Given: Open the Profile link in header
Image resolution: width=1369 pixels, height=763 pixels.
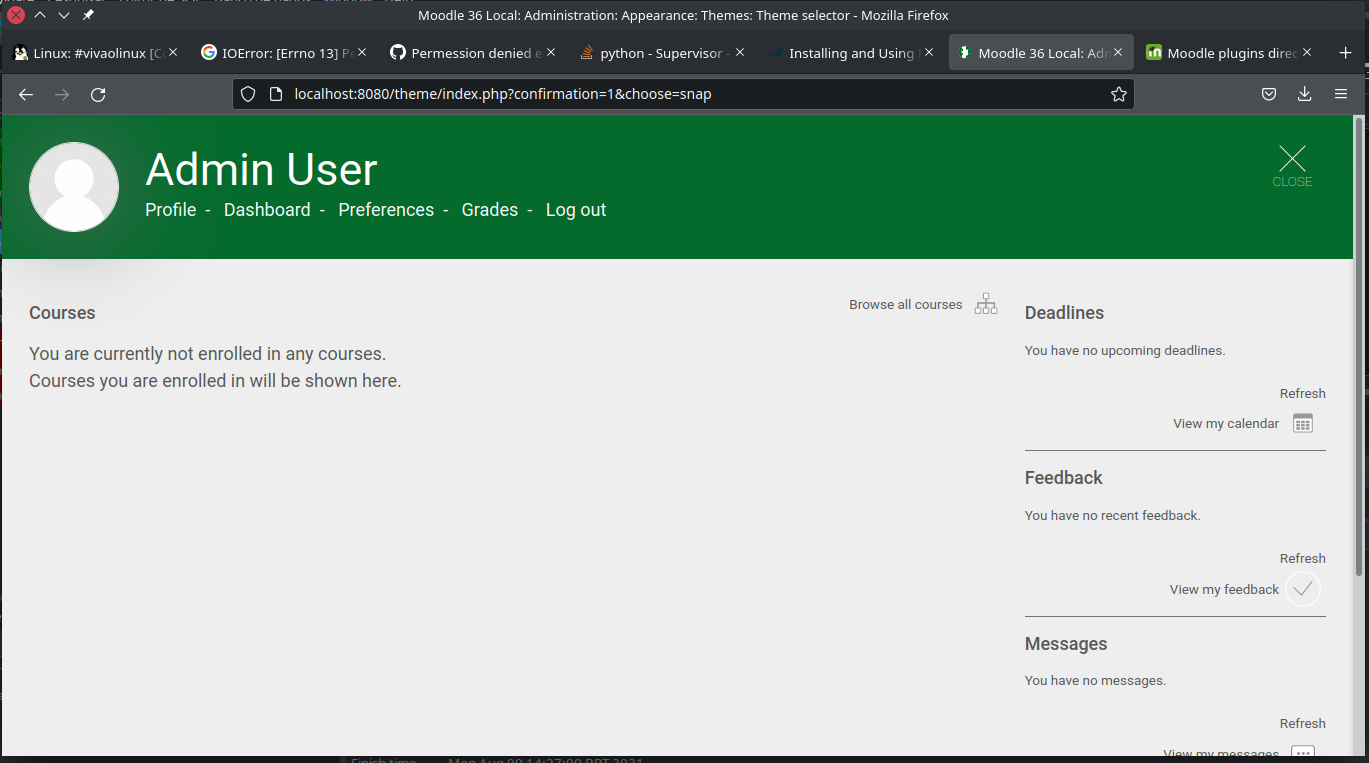Looking at the screenshot, I should [171, 210].
